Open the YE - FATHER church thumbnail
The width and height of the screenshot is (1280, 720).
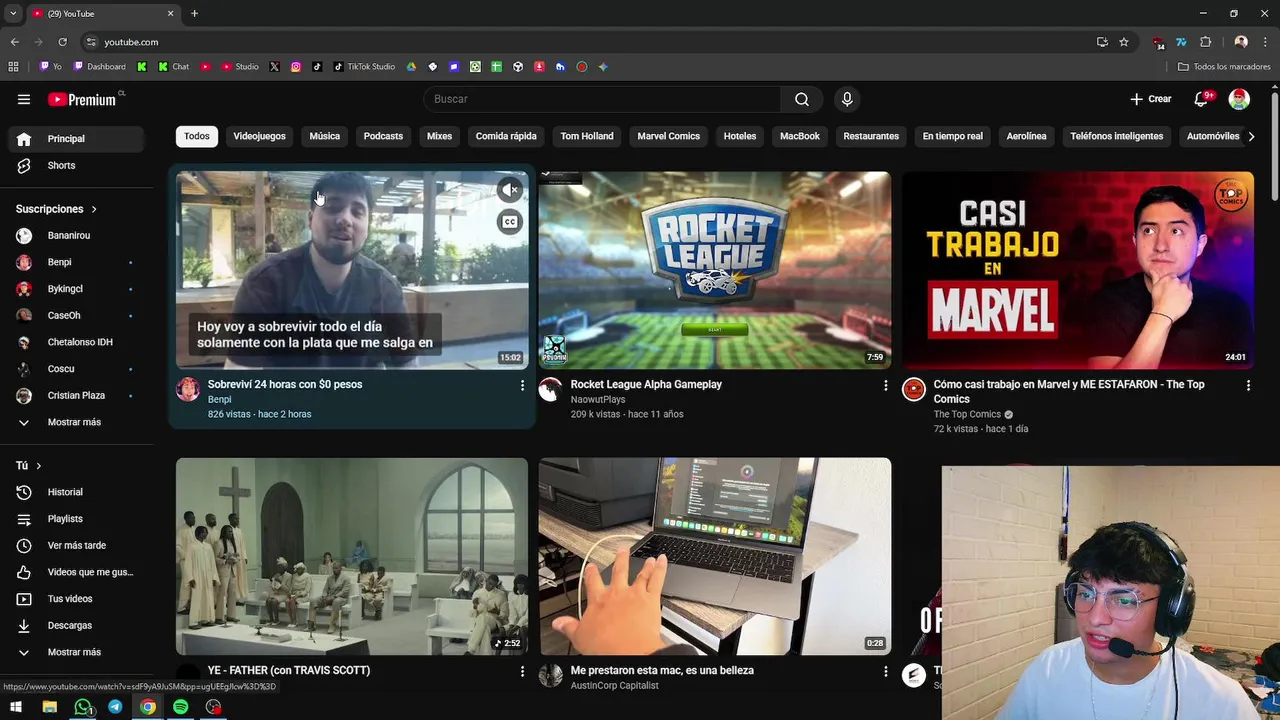(352, 556)
